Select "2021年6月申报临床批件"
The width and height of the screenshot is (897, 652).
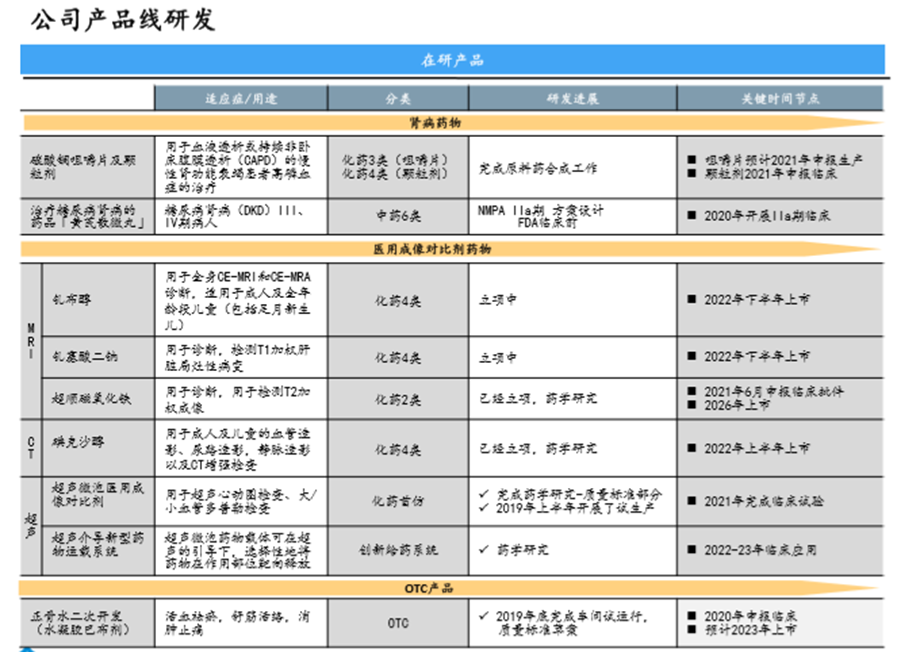774,392
